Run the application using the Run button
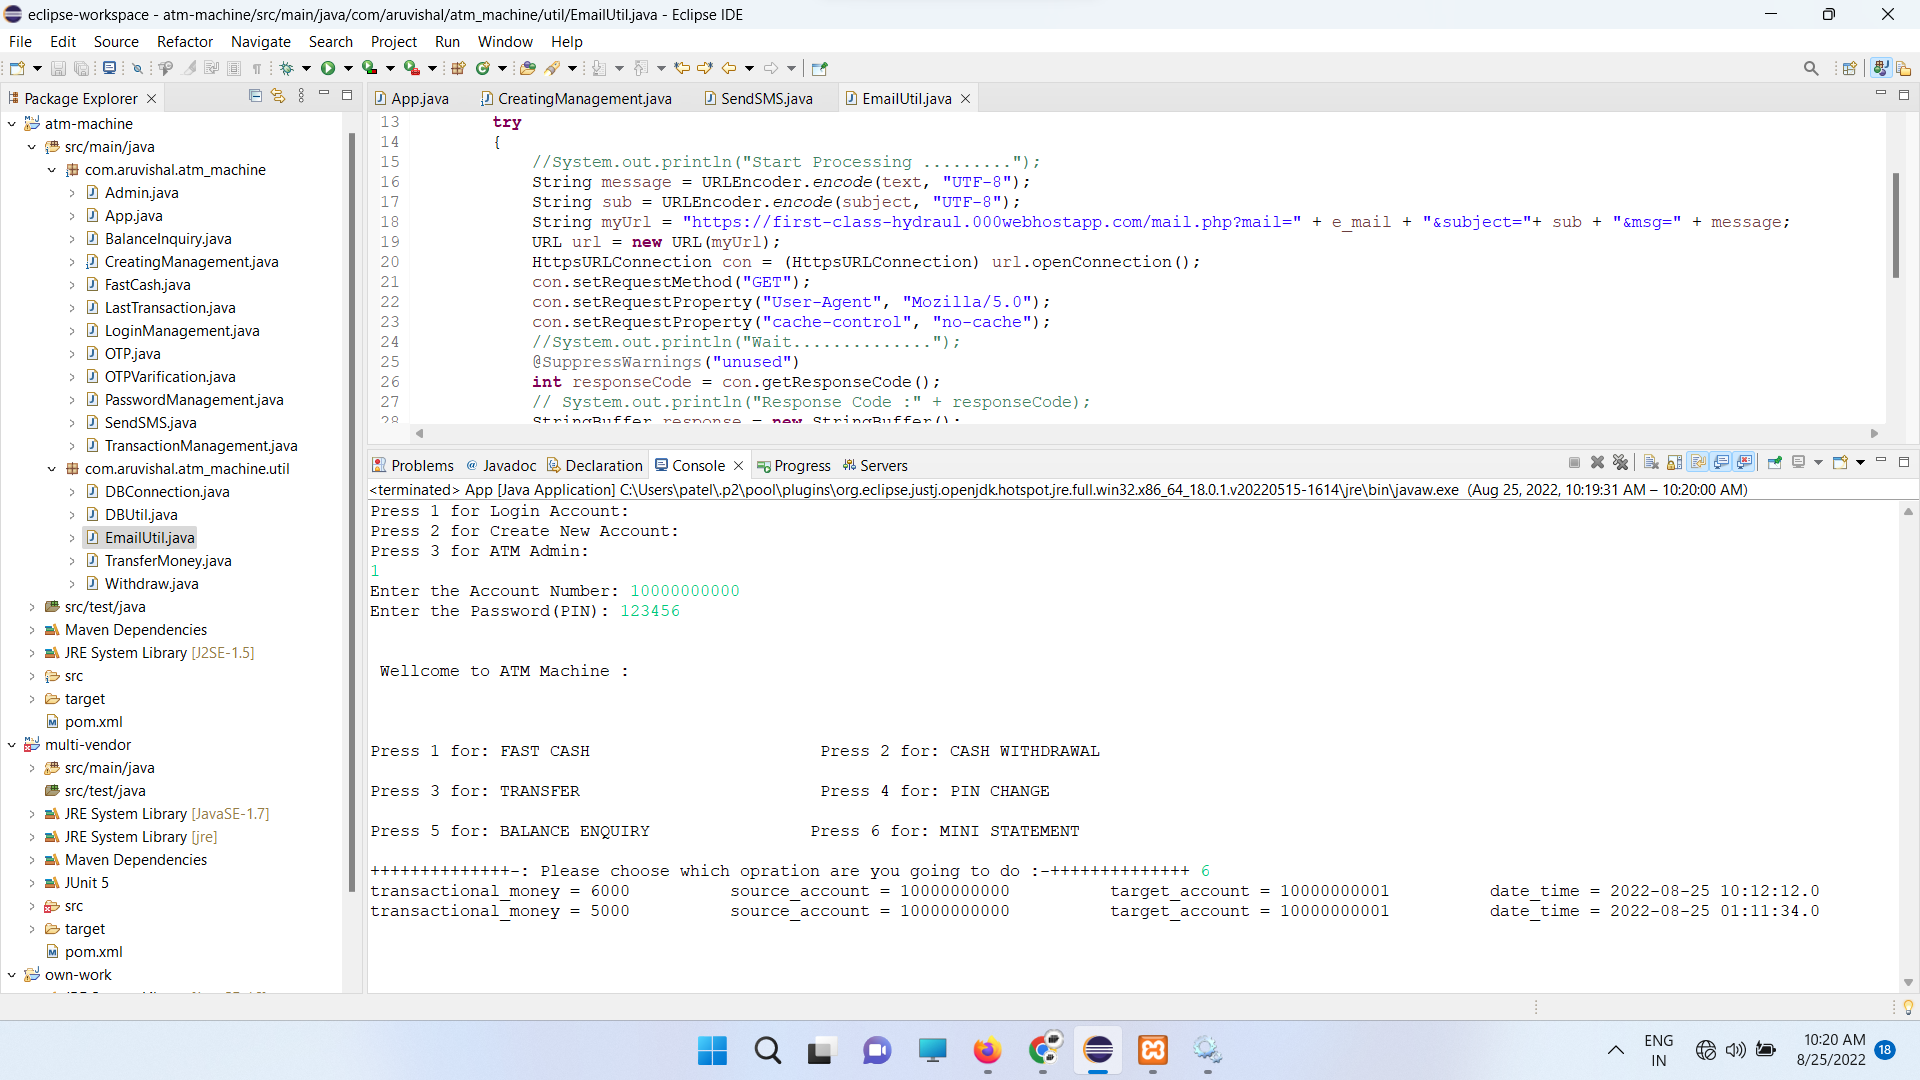The height and width of the screenshot is (1080, 1920). coord(330,68)
